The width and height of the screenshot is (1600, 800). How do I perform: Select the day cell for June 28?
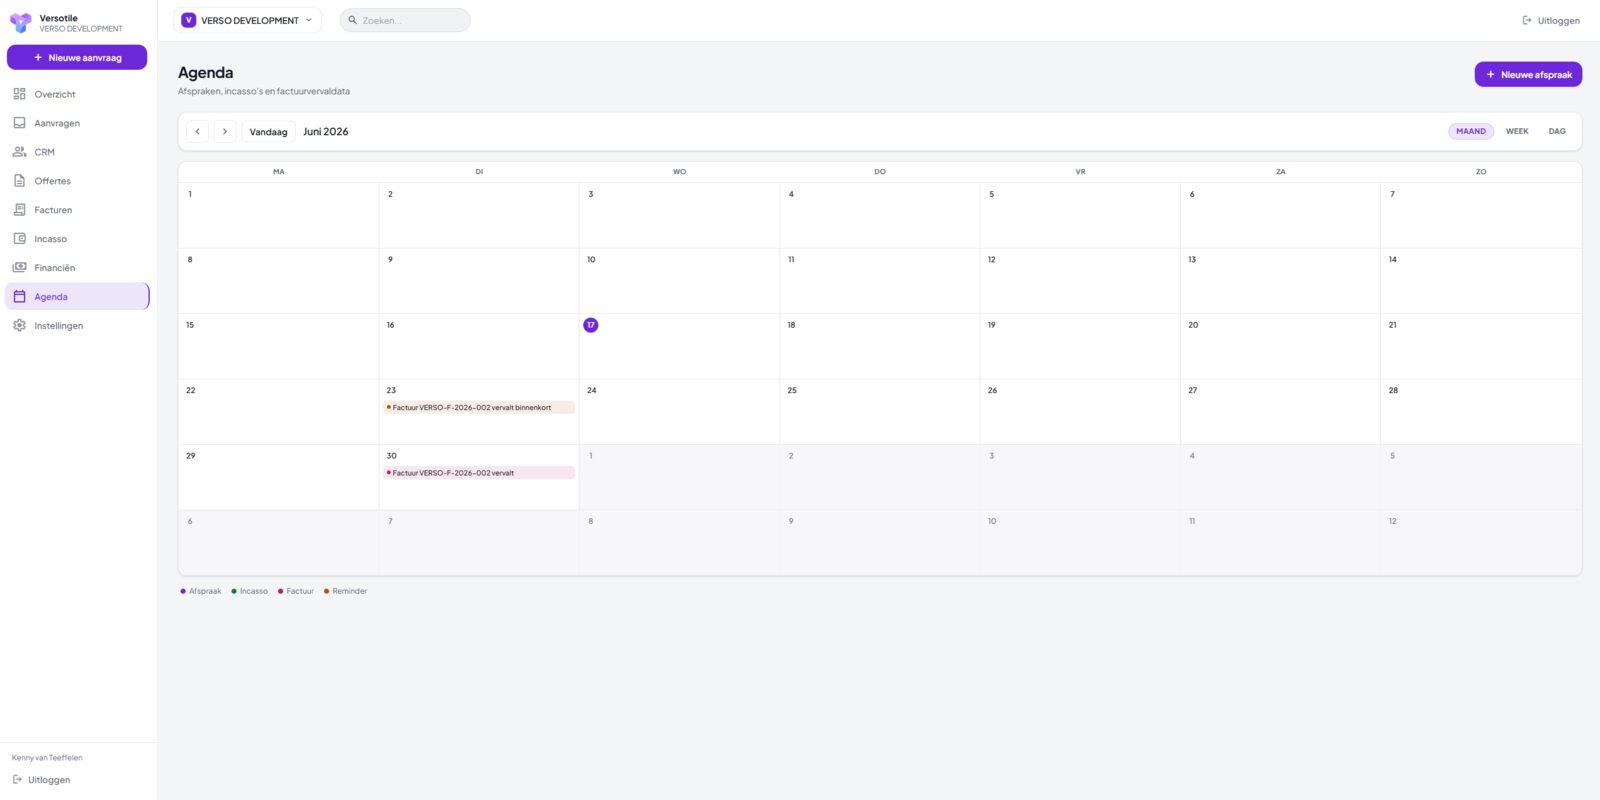click(x=1481, y=412)
